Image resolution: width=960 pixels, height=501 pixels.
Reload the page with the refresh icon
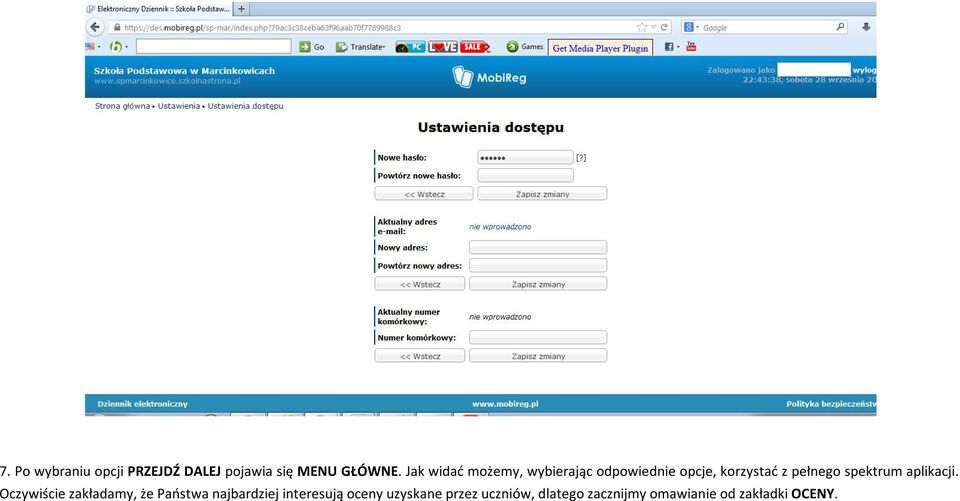(664, 27)
